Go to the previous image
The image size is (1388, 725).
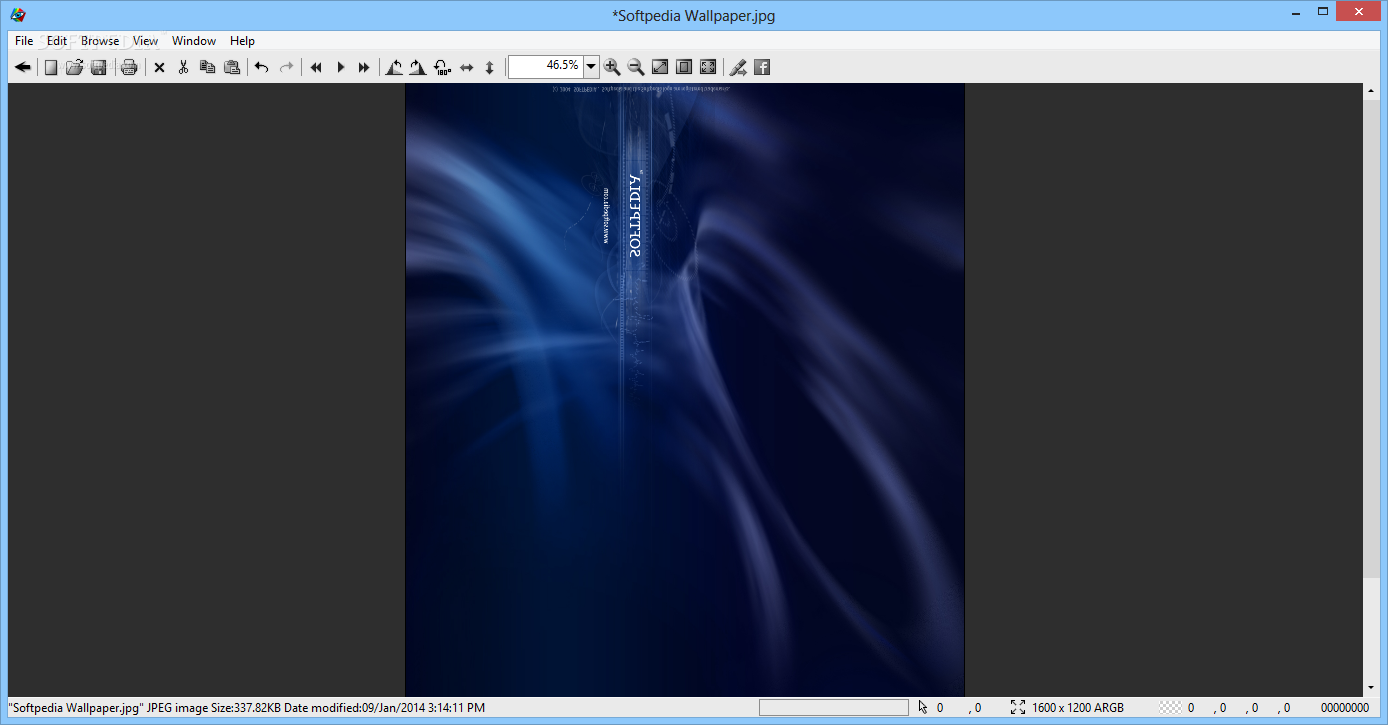(x=316, y=67)
